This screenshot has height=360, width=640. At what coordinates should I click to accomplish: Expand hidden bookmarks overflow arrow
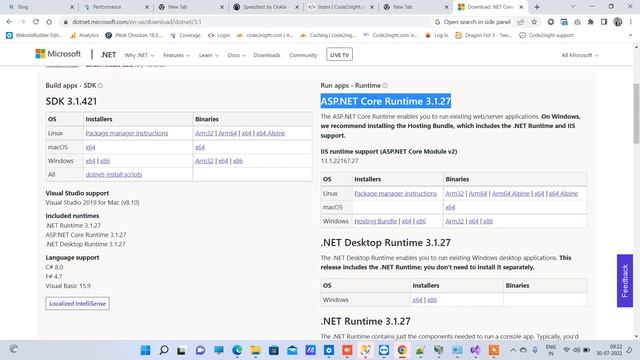pyautogui.click(x=630, y=35)
